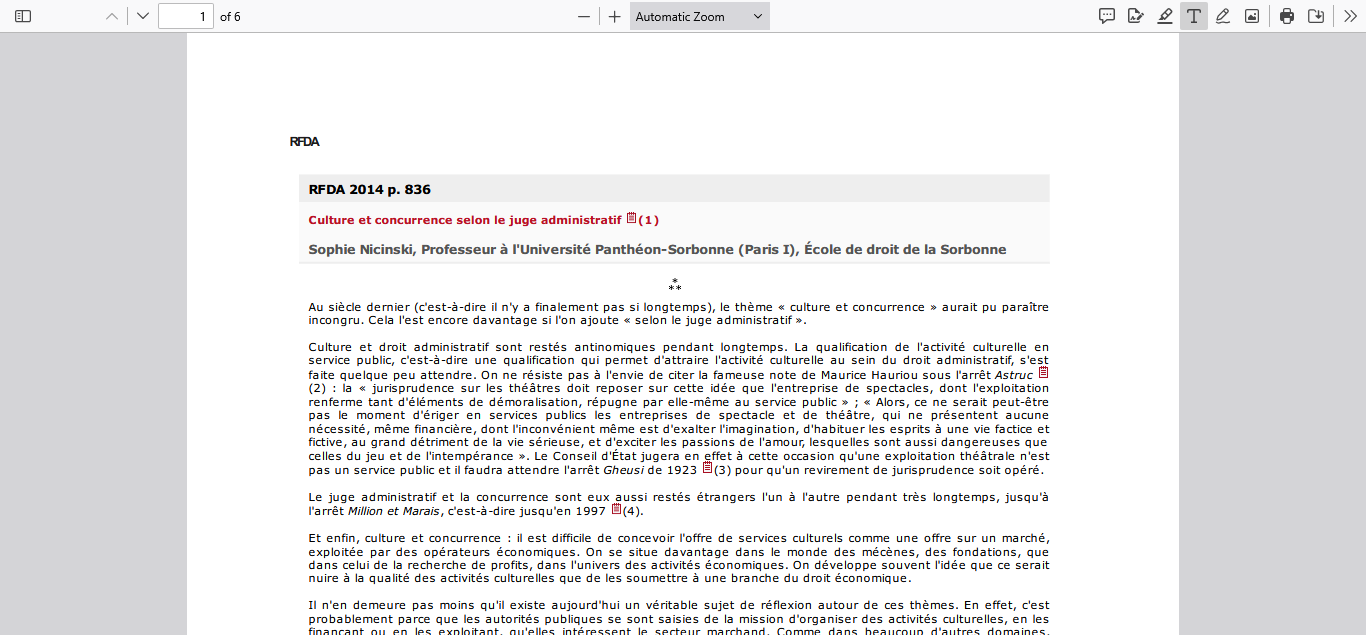Click paragraph starting 'Et enfin, culture et concurrence'
1366x635 pixels.
pyautogui.click(x=679, y=558)
